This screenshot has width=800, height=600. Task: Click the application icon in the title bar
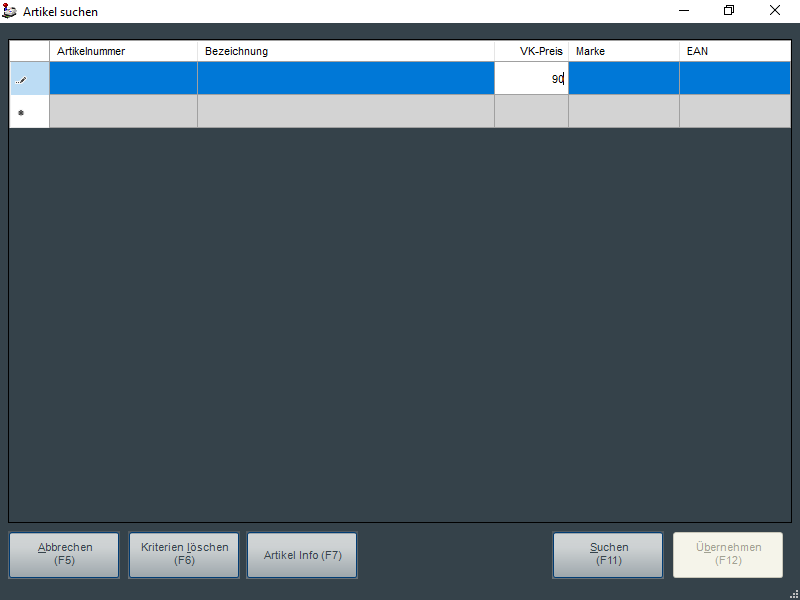(x=10, y=11)
